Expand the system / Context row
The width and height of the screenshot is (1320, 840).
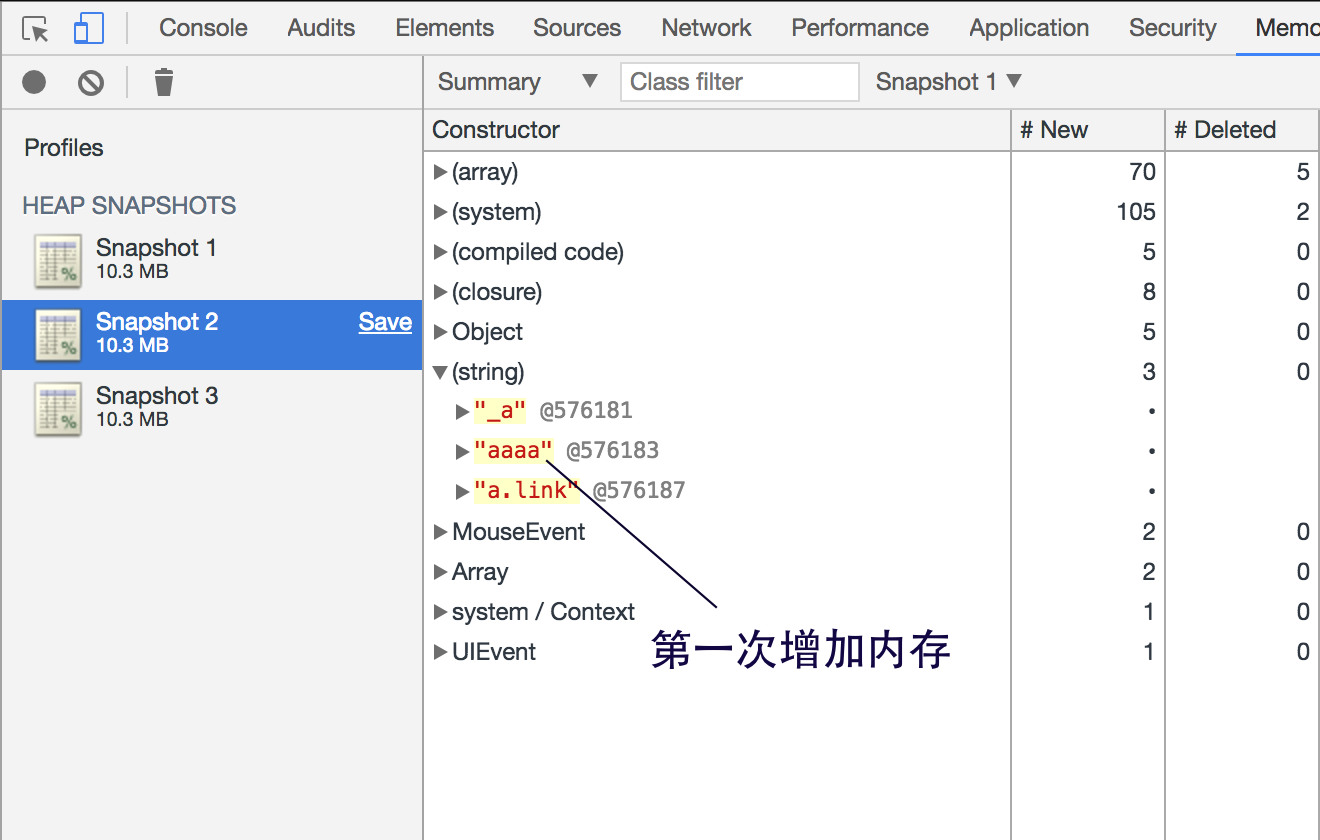click(440, 612)
